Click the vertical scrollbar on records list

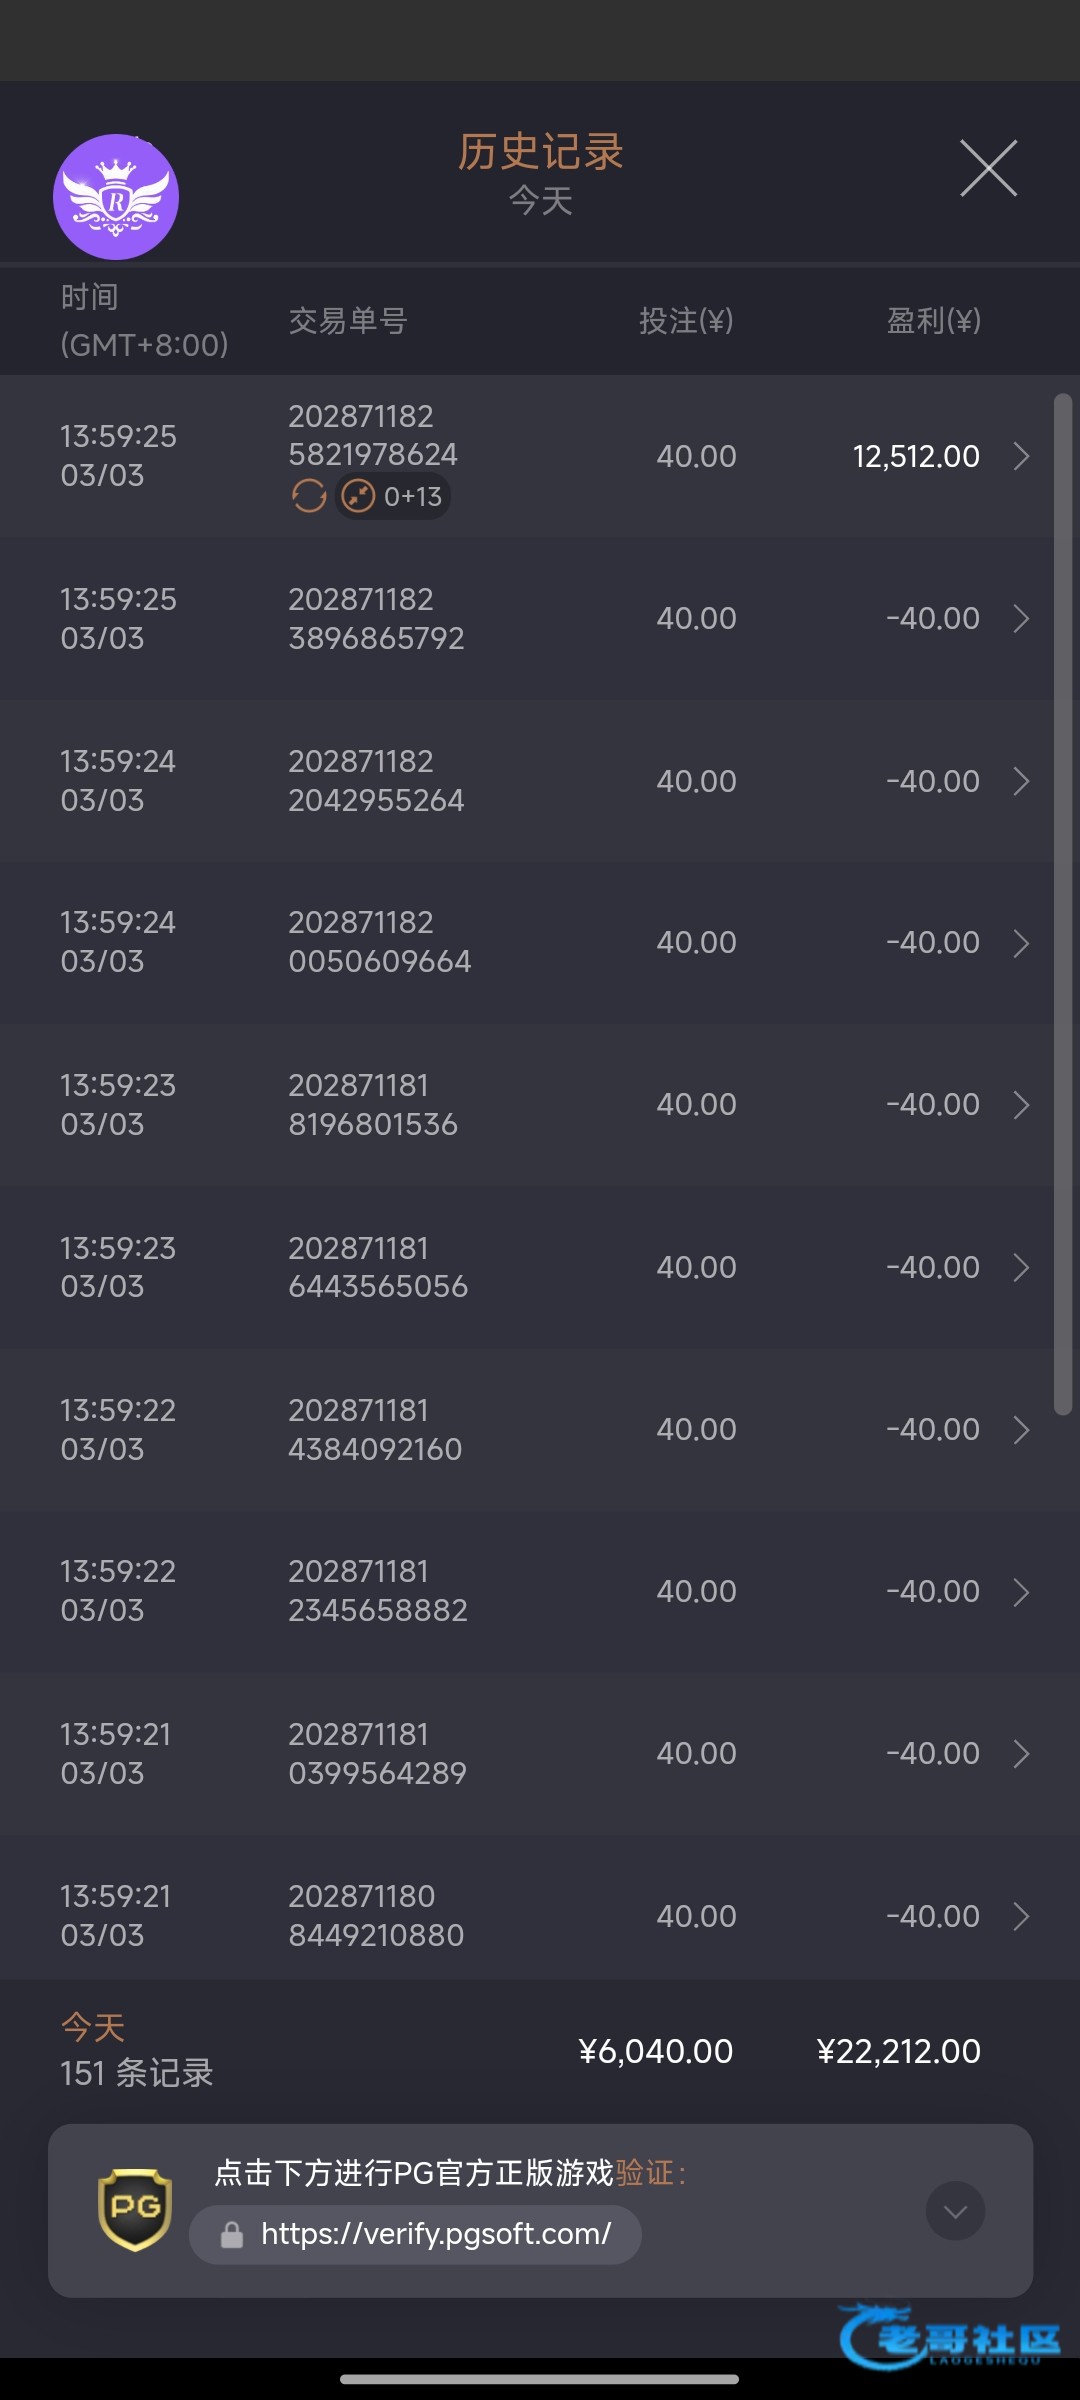click(x=1063, y=900)
